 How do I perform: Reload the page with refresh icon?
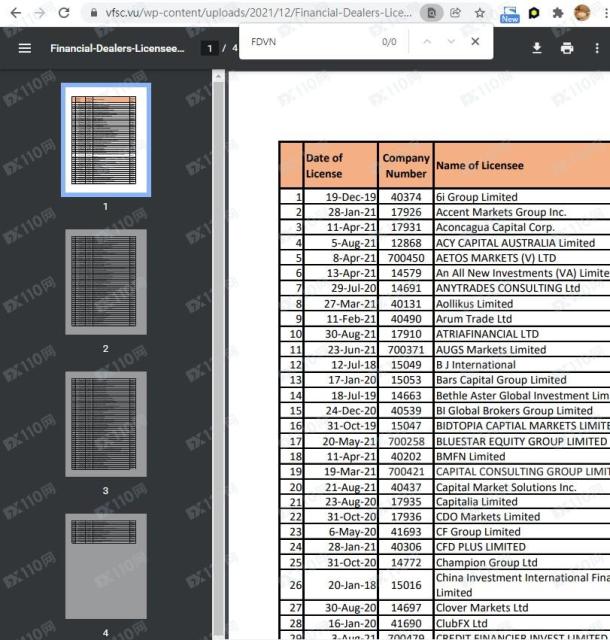(x=64, y=13)
